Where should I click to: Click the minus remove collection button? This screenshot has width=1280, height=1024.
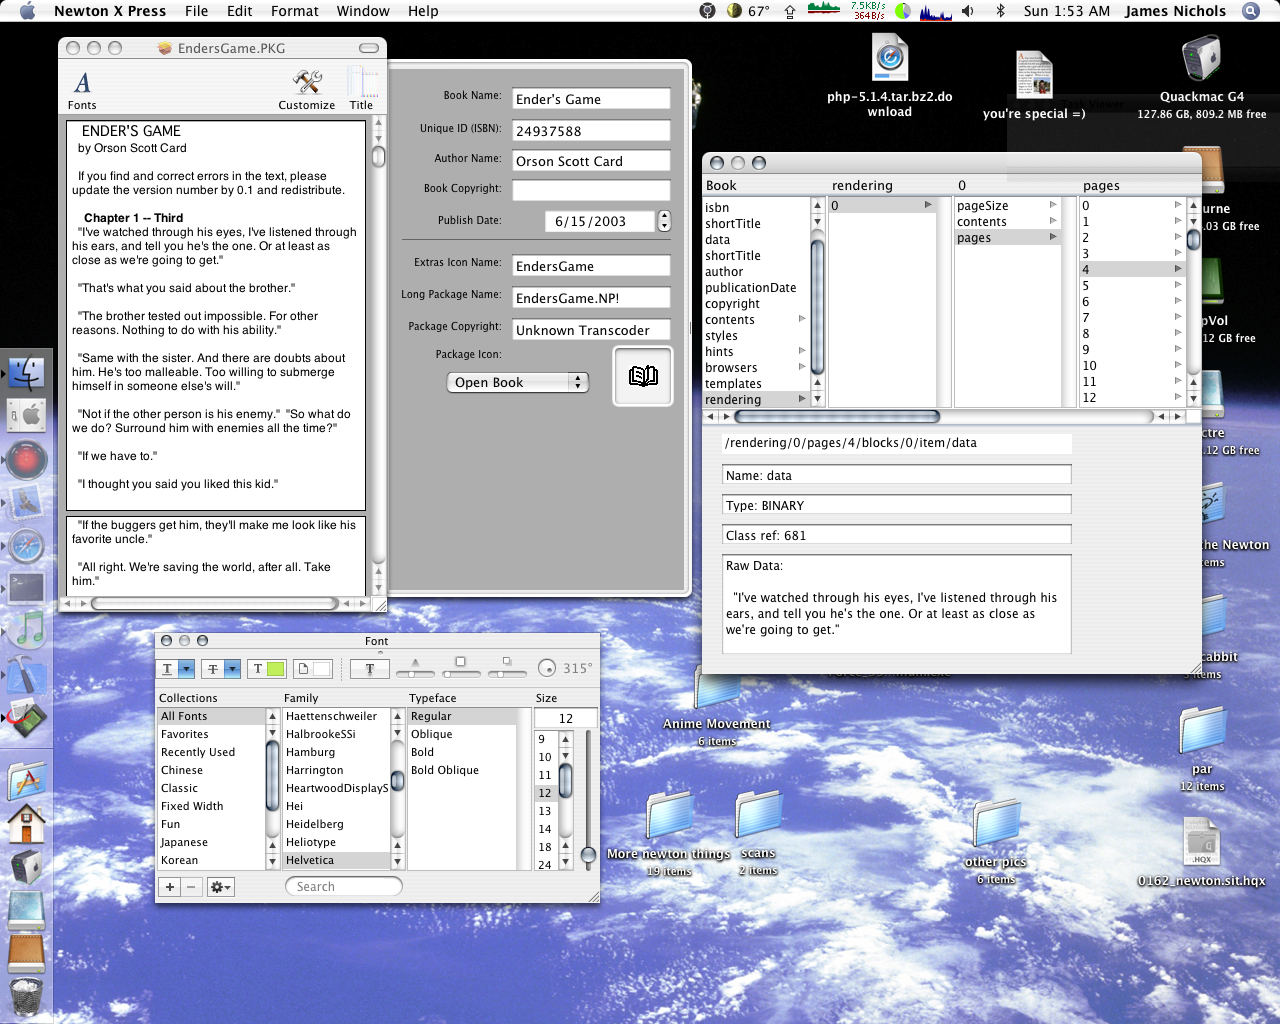point(191,887)
